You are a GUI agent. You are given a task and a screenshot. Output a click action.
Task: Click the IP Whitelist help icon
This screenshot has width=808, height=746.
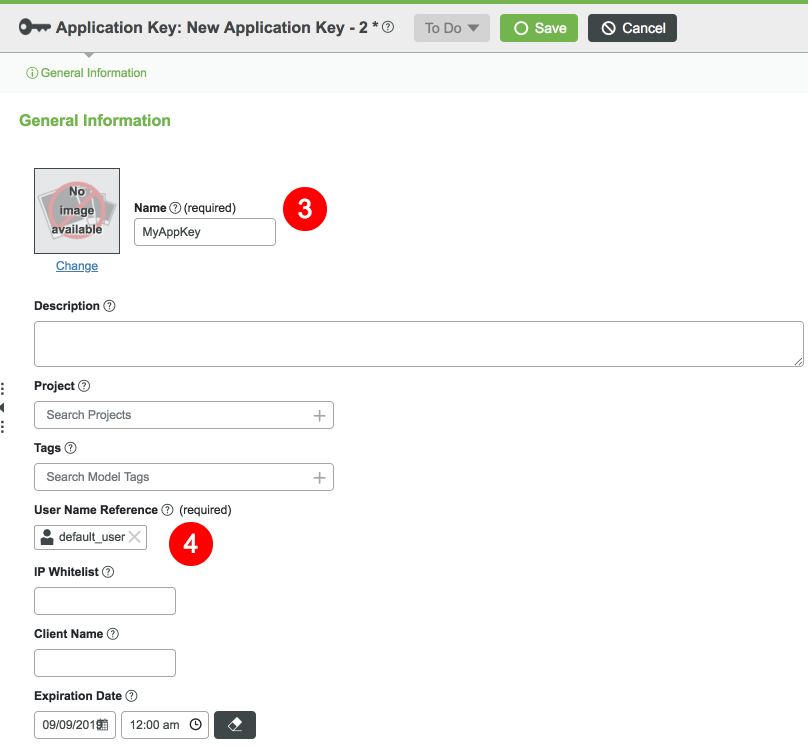tap(108, 572)
